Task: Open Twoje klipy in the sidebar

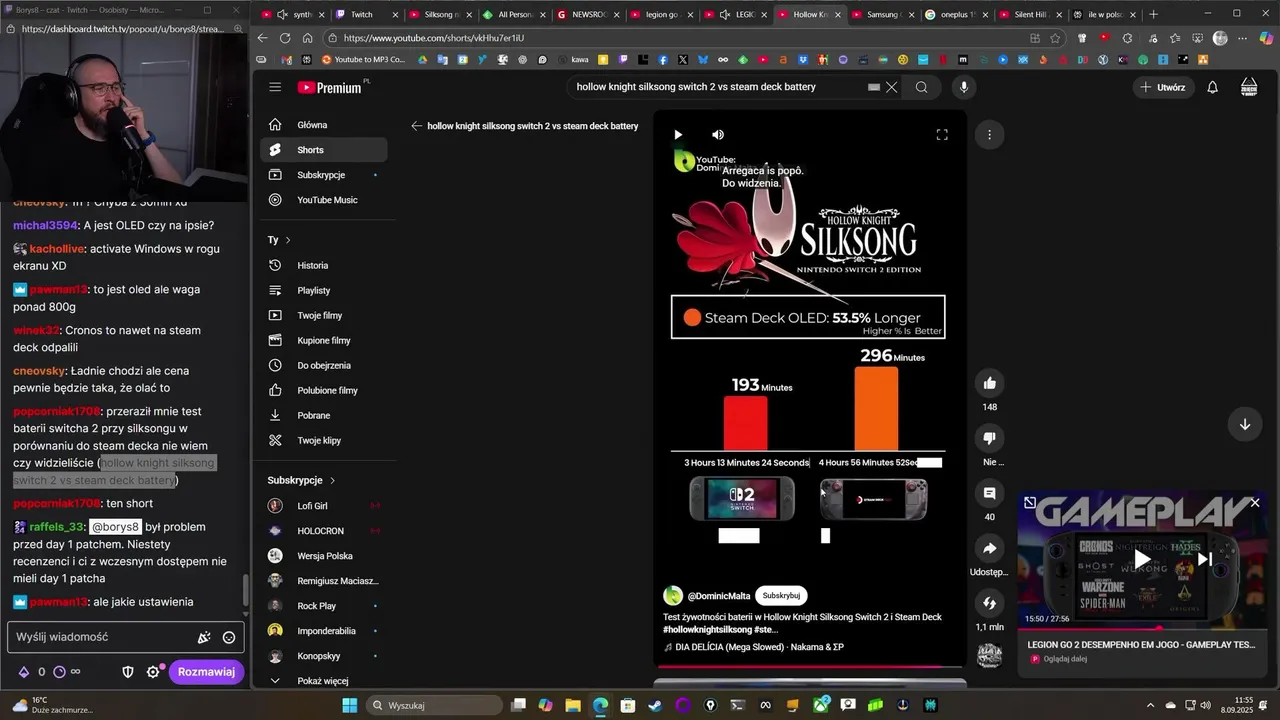Action: pos(323,440)
